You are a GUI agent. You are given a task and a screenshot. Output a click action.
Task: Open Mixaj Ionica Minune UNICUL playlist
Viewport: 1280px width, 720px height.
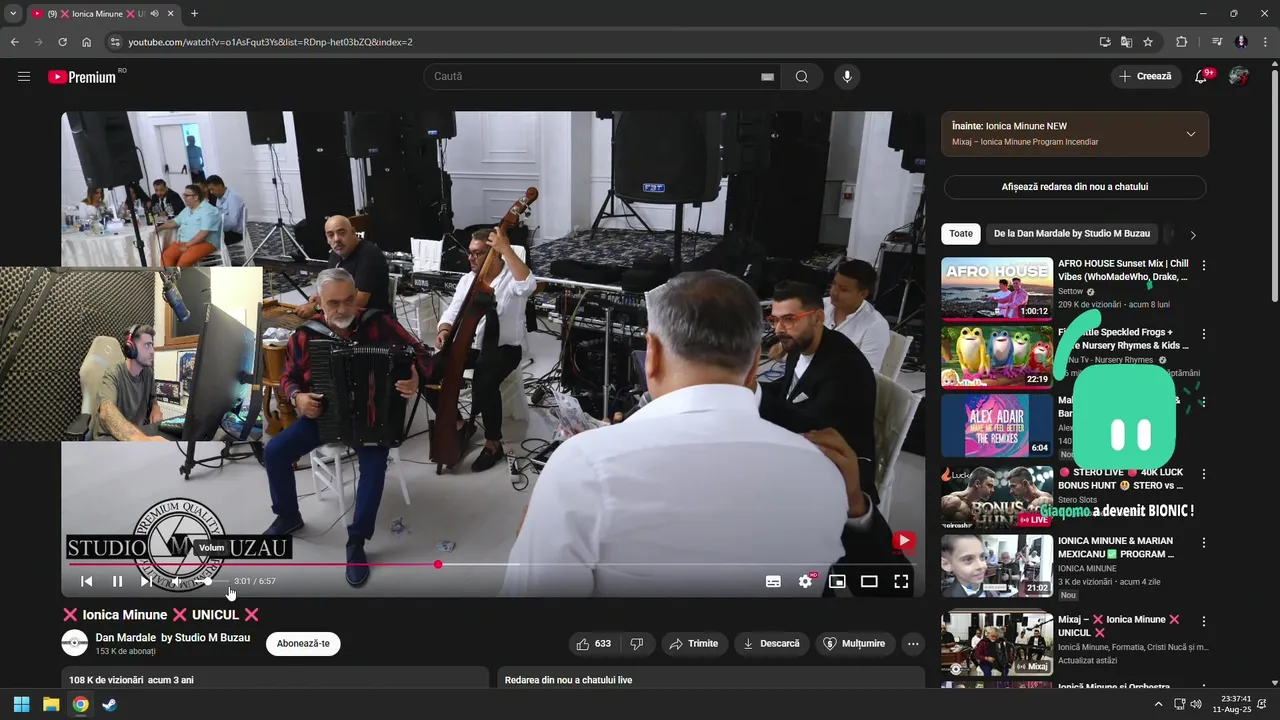(x=997, y=644)
